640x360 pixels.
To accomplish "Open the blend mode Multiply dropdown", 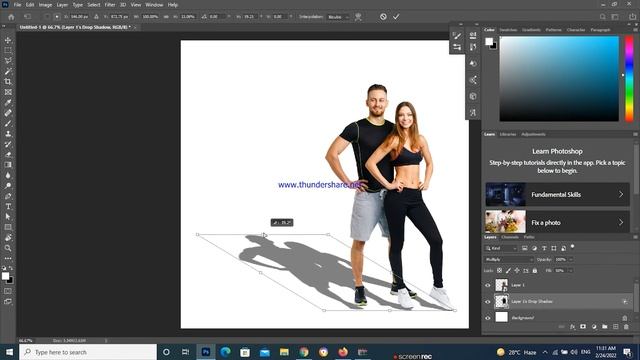I will [509, 260].
